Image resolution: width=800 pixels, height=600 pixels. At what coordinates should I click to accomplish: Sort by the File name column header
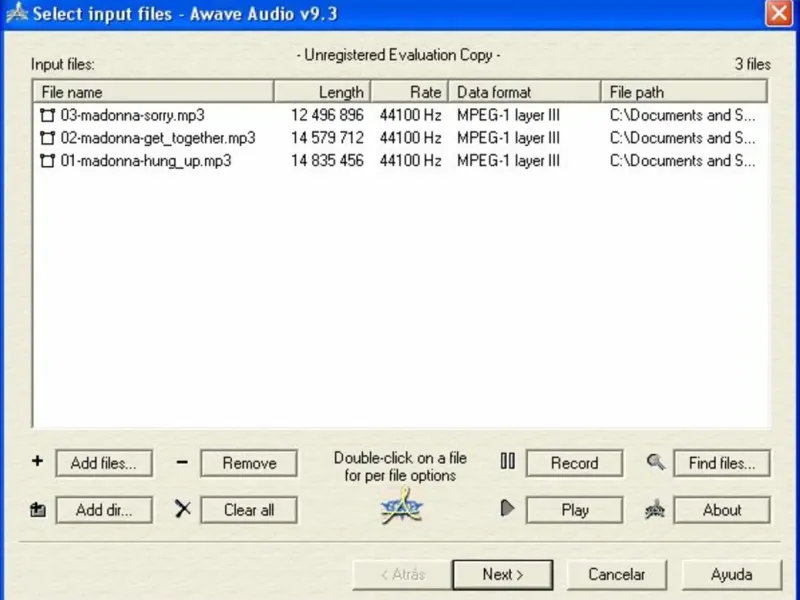tap(153, 92)
